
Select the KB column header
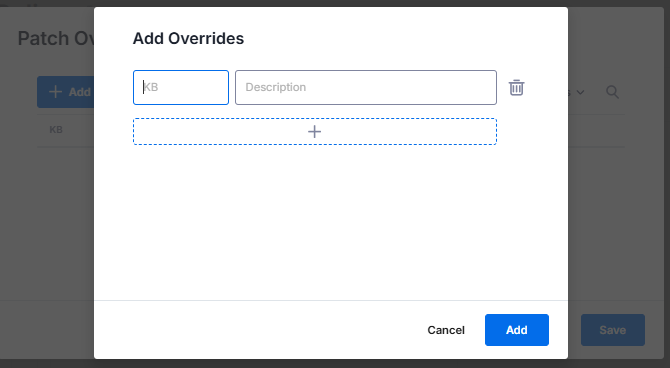pyautogui.click(x=56, y=130)
